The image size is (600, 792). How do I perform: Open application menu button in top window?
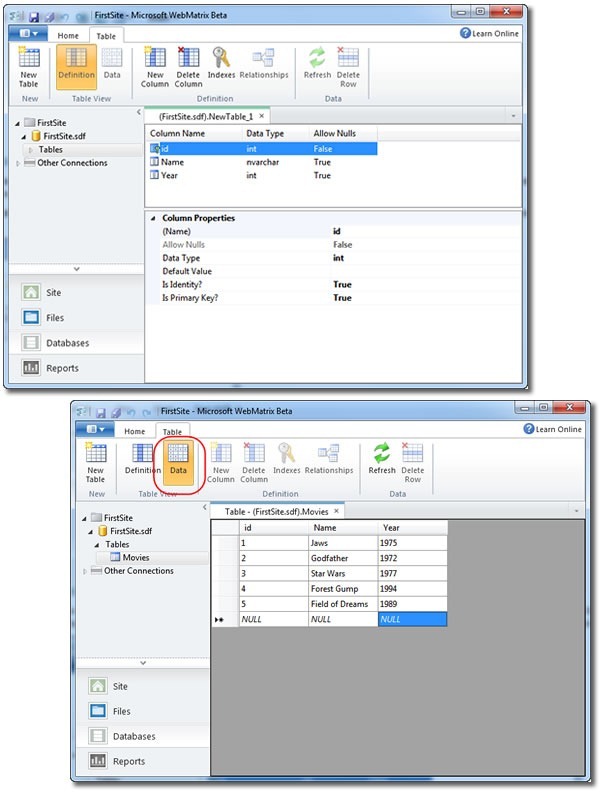click(x=28, y=34)
